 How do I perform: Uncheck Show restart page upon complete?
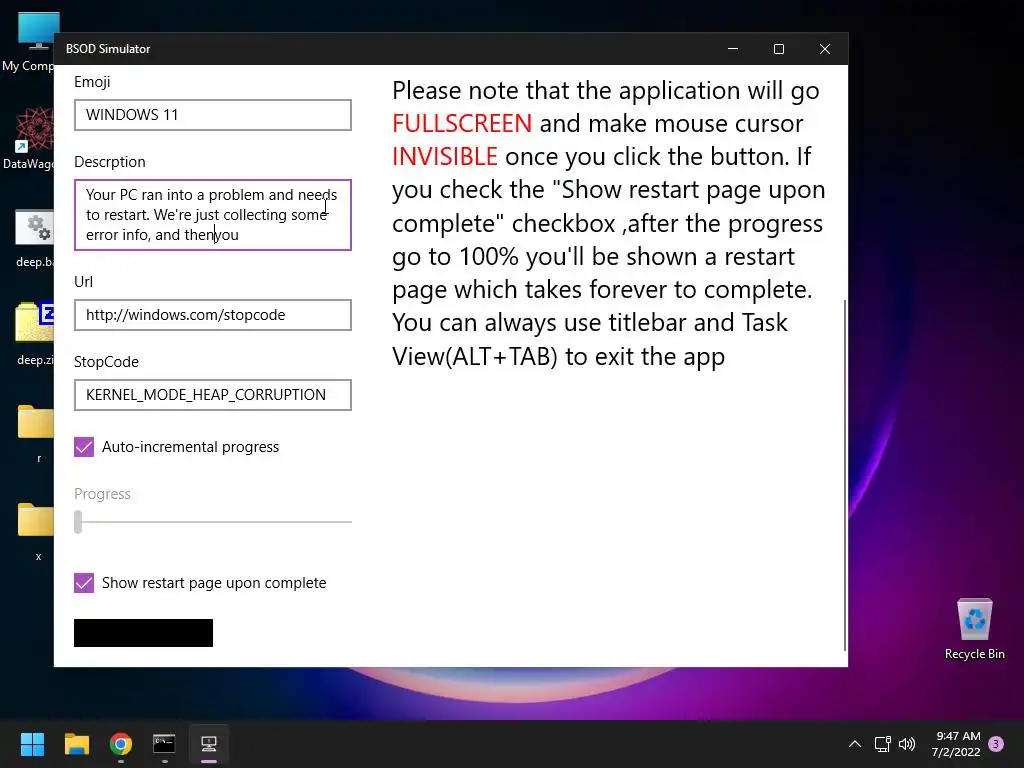(x=84, y=583)
